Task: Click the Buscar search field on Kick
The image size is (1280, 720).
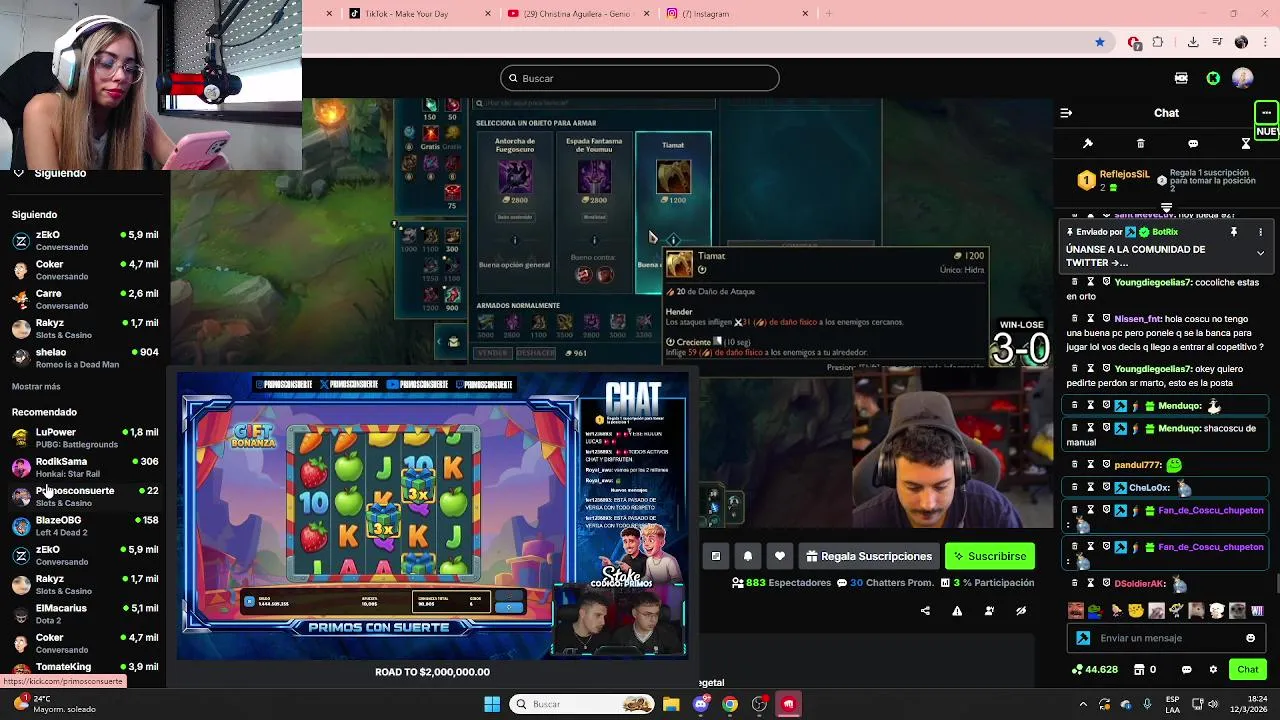Action: tap(640, 78)
